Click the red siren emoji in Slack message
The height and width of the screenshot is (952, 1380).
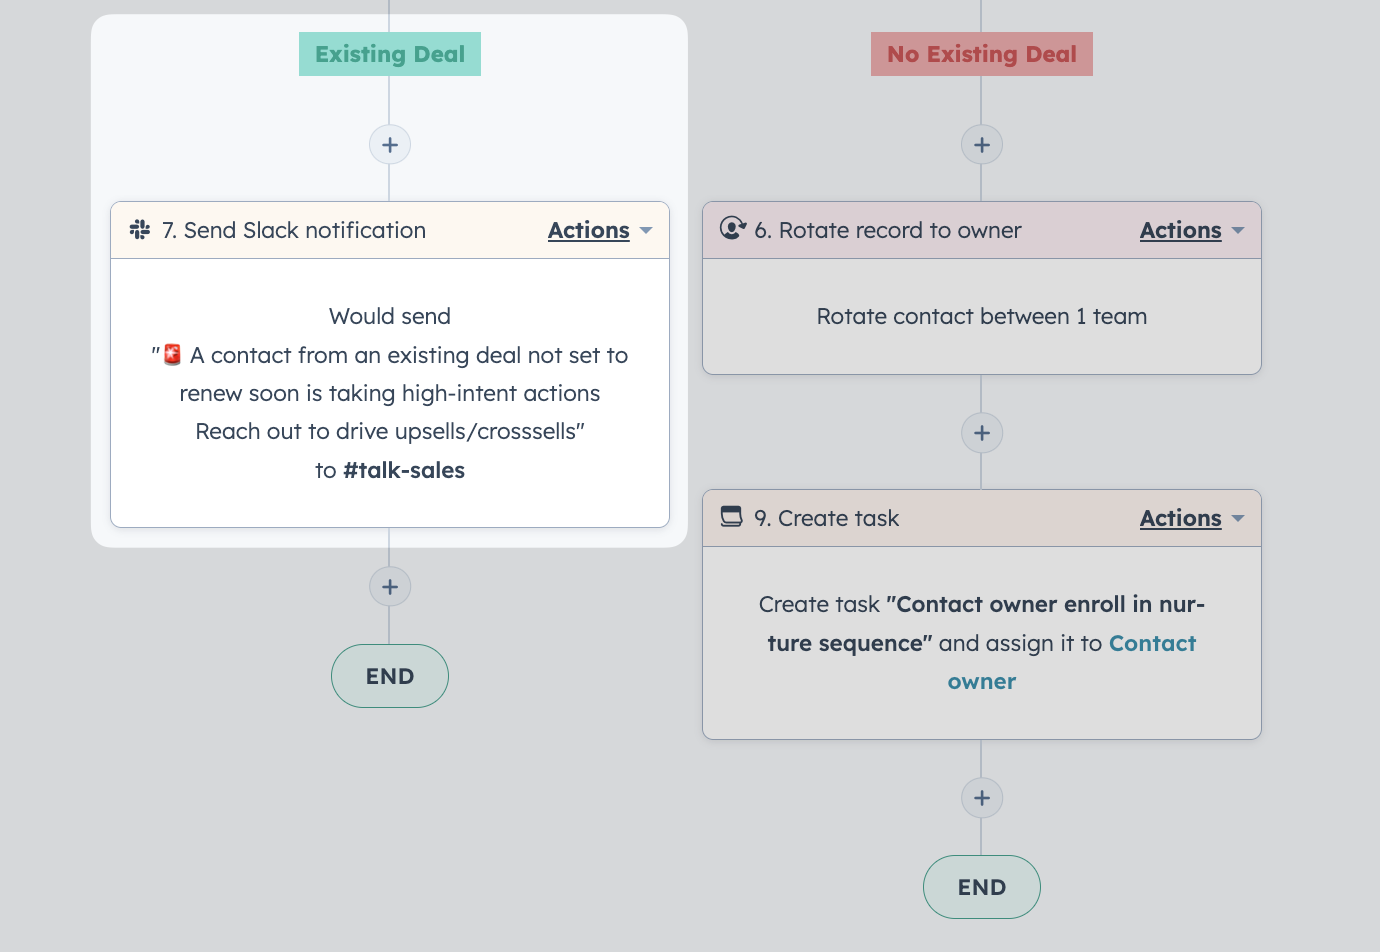coord(172,354)
